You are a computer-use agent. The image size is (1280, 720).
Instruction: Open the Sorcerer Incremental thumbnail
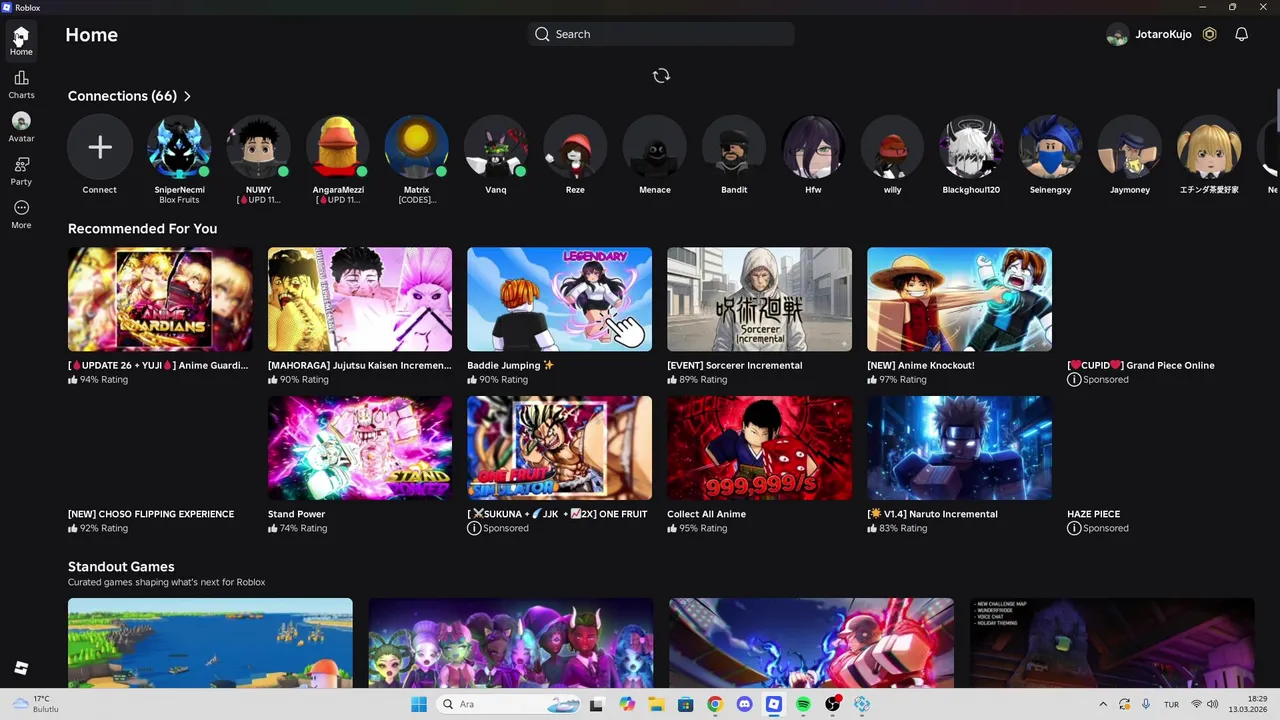(x=760, y=300)
